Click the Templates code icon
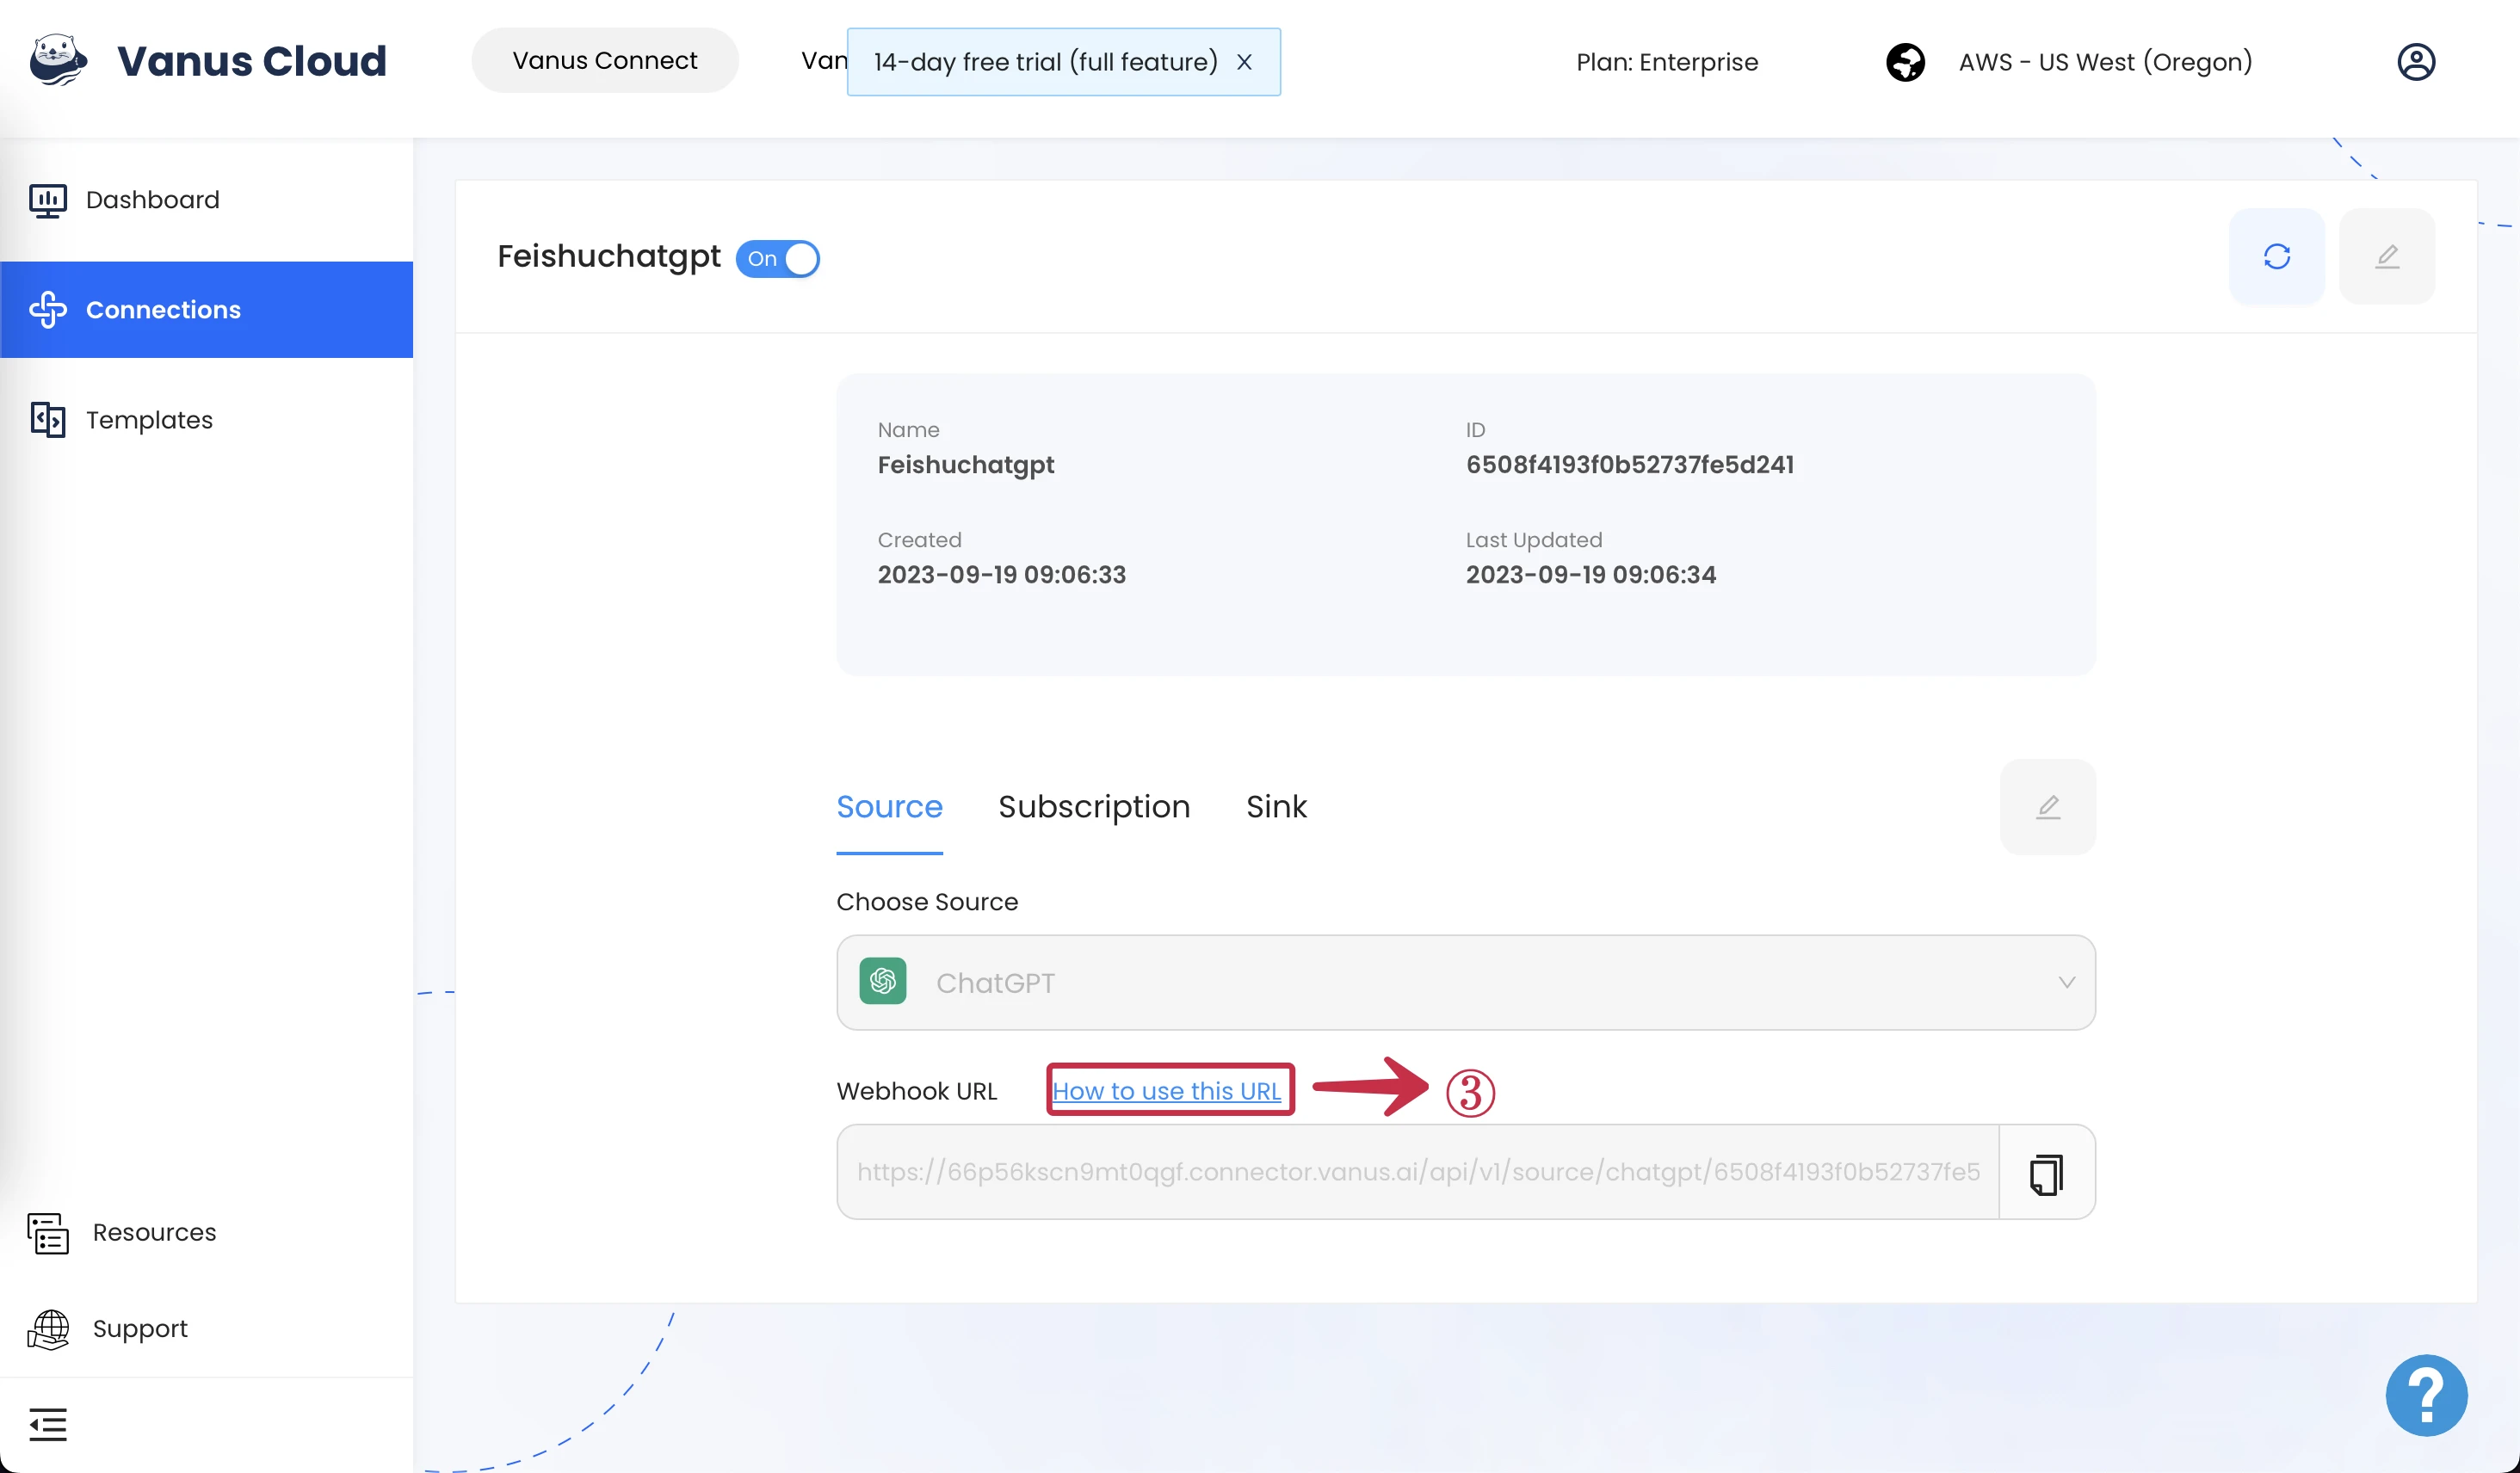Viewport: 2520px width, 1473px height. [48, 420]
